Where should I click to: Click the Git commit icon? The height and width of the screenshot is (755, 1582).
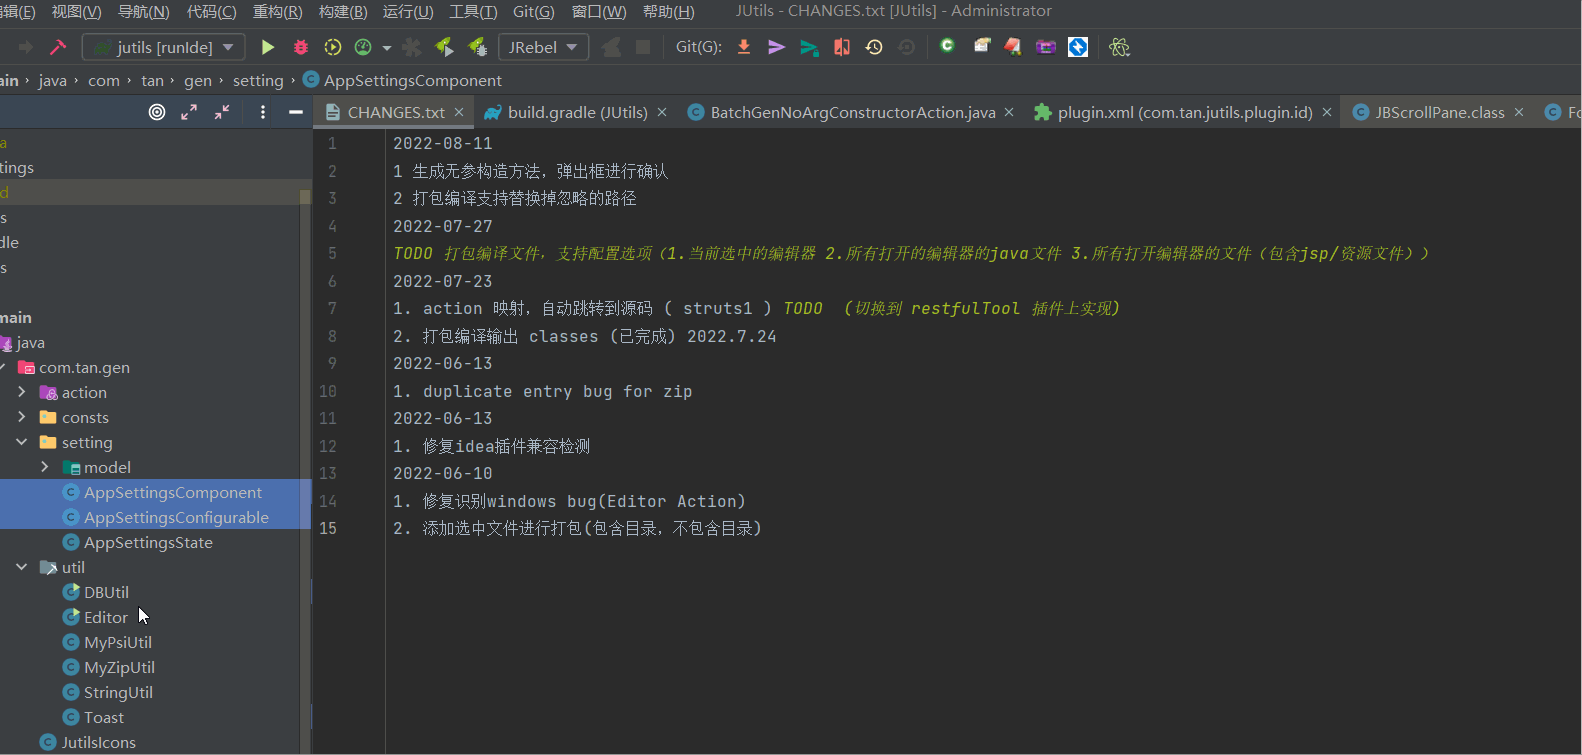click(776, 47)
